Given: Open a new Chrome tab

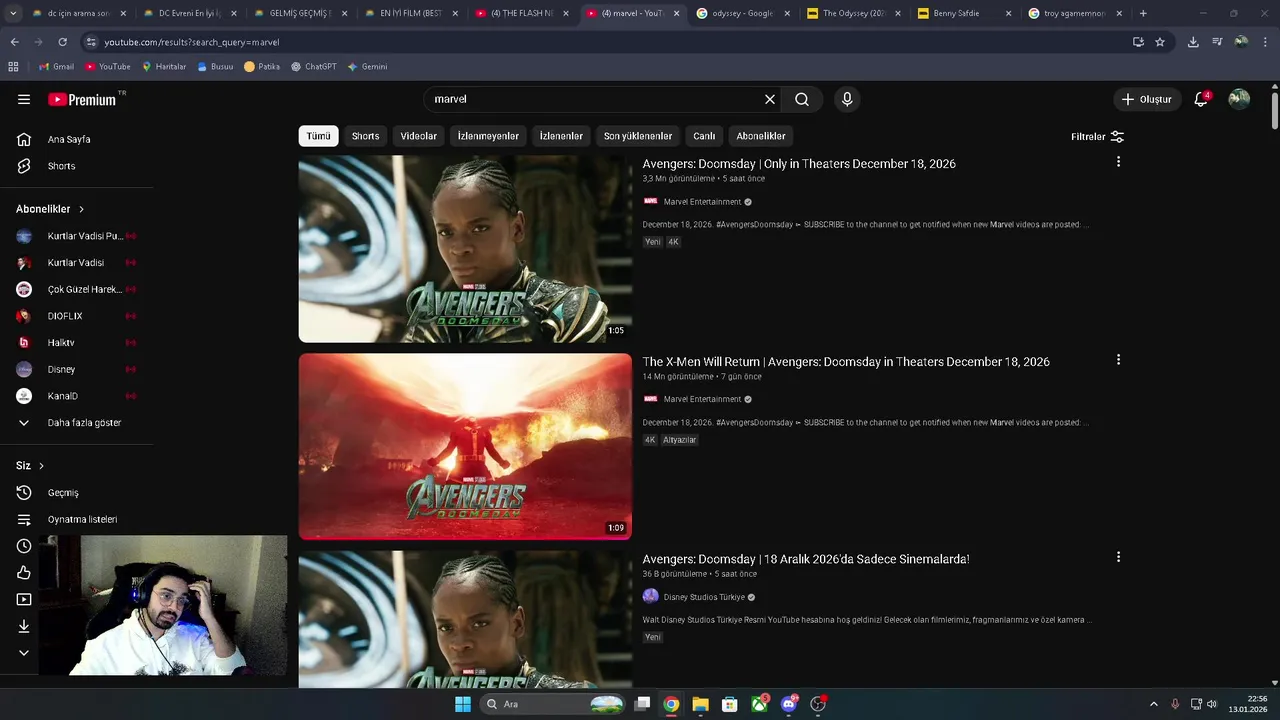Looking at the screenshot, I should click(x=1143, y=14).
